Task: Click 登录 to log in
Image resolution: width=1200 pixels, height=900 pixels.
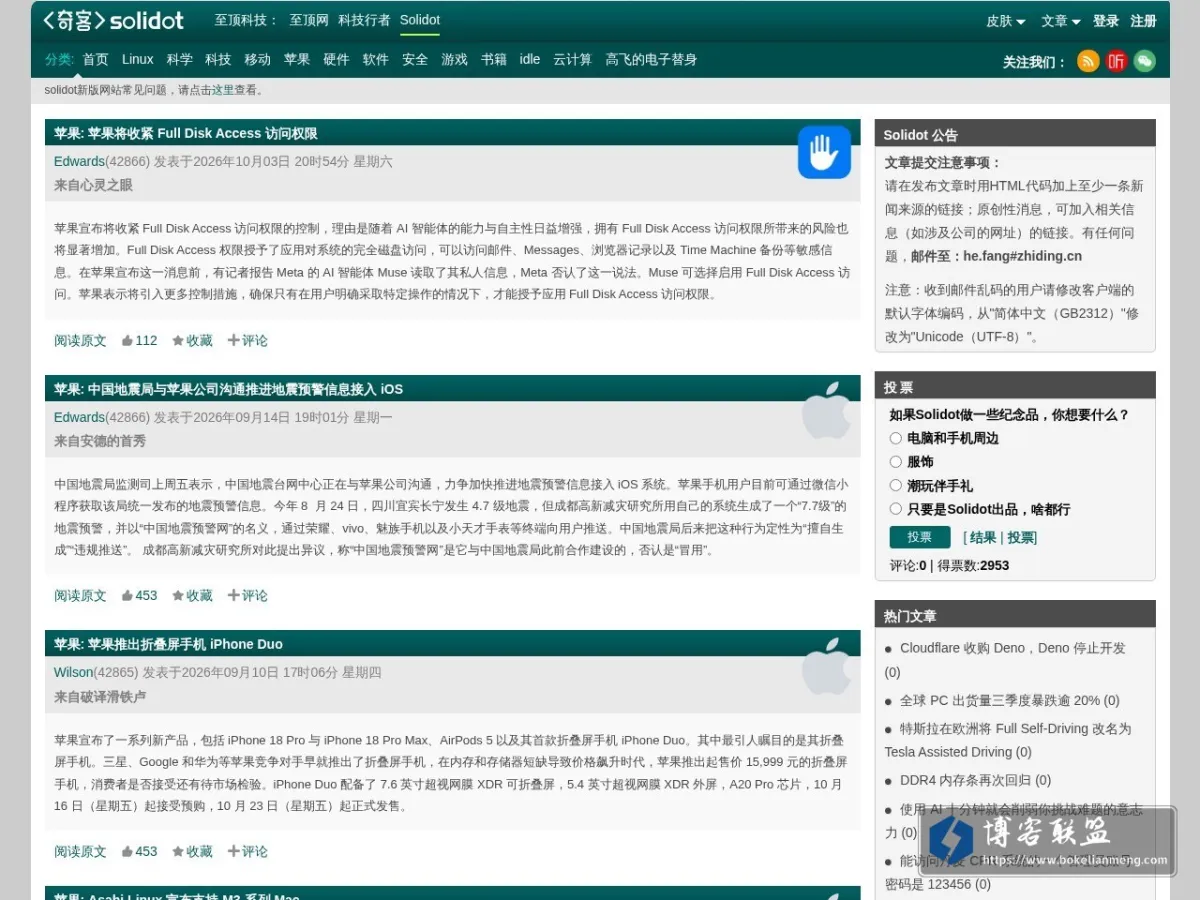Action: pyautogui.click(x=1106, y=21)
